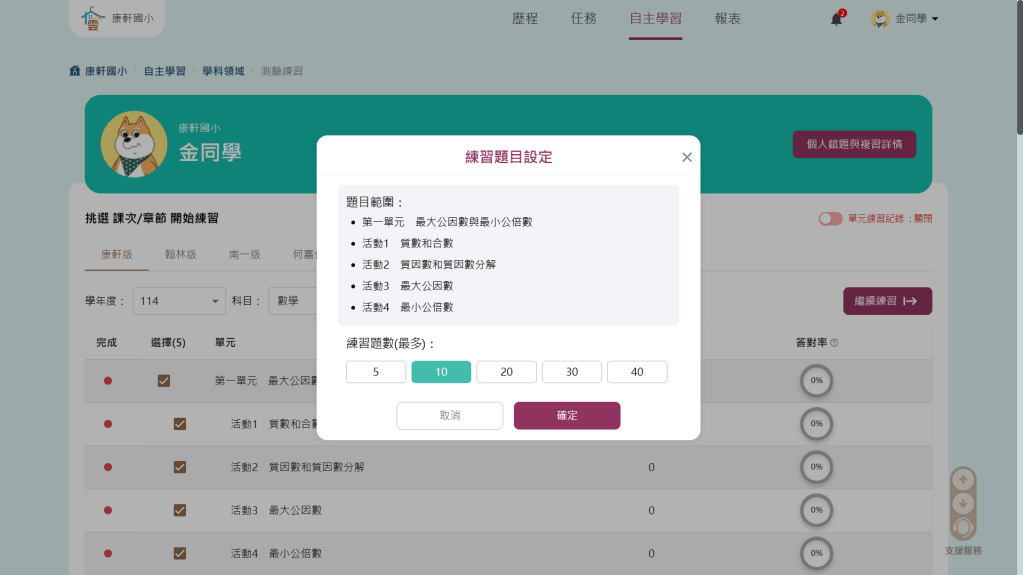This screenshot has width=1023, height=575.
Task: Uncheck the 活動2 質因數和質因數分解 checkbox
Action: coord(179,467)
